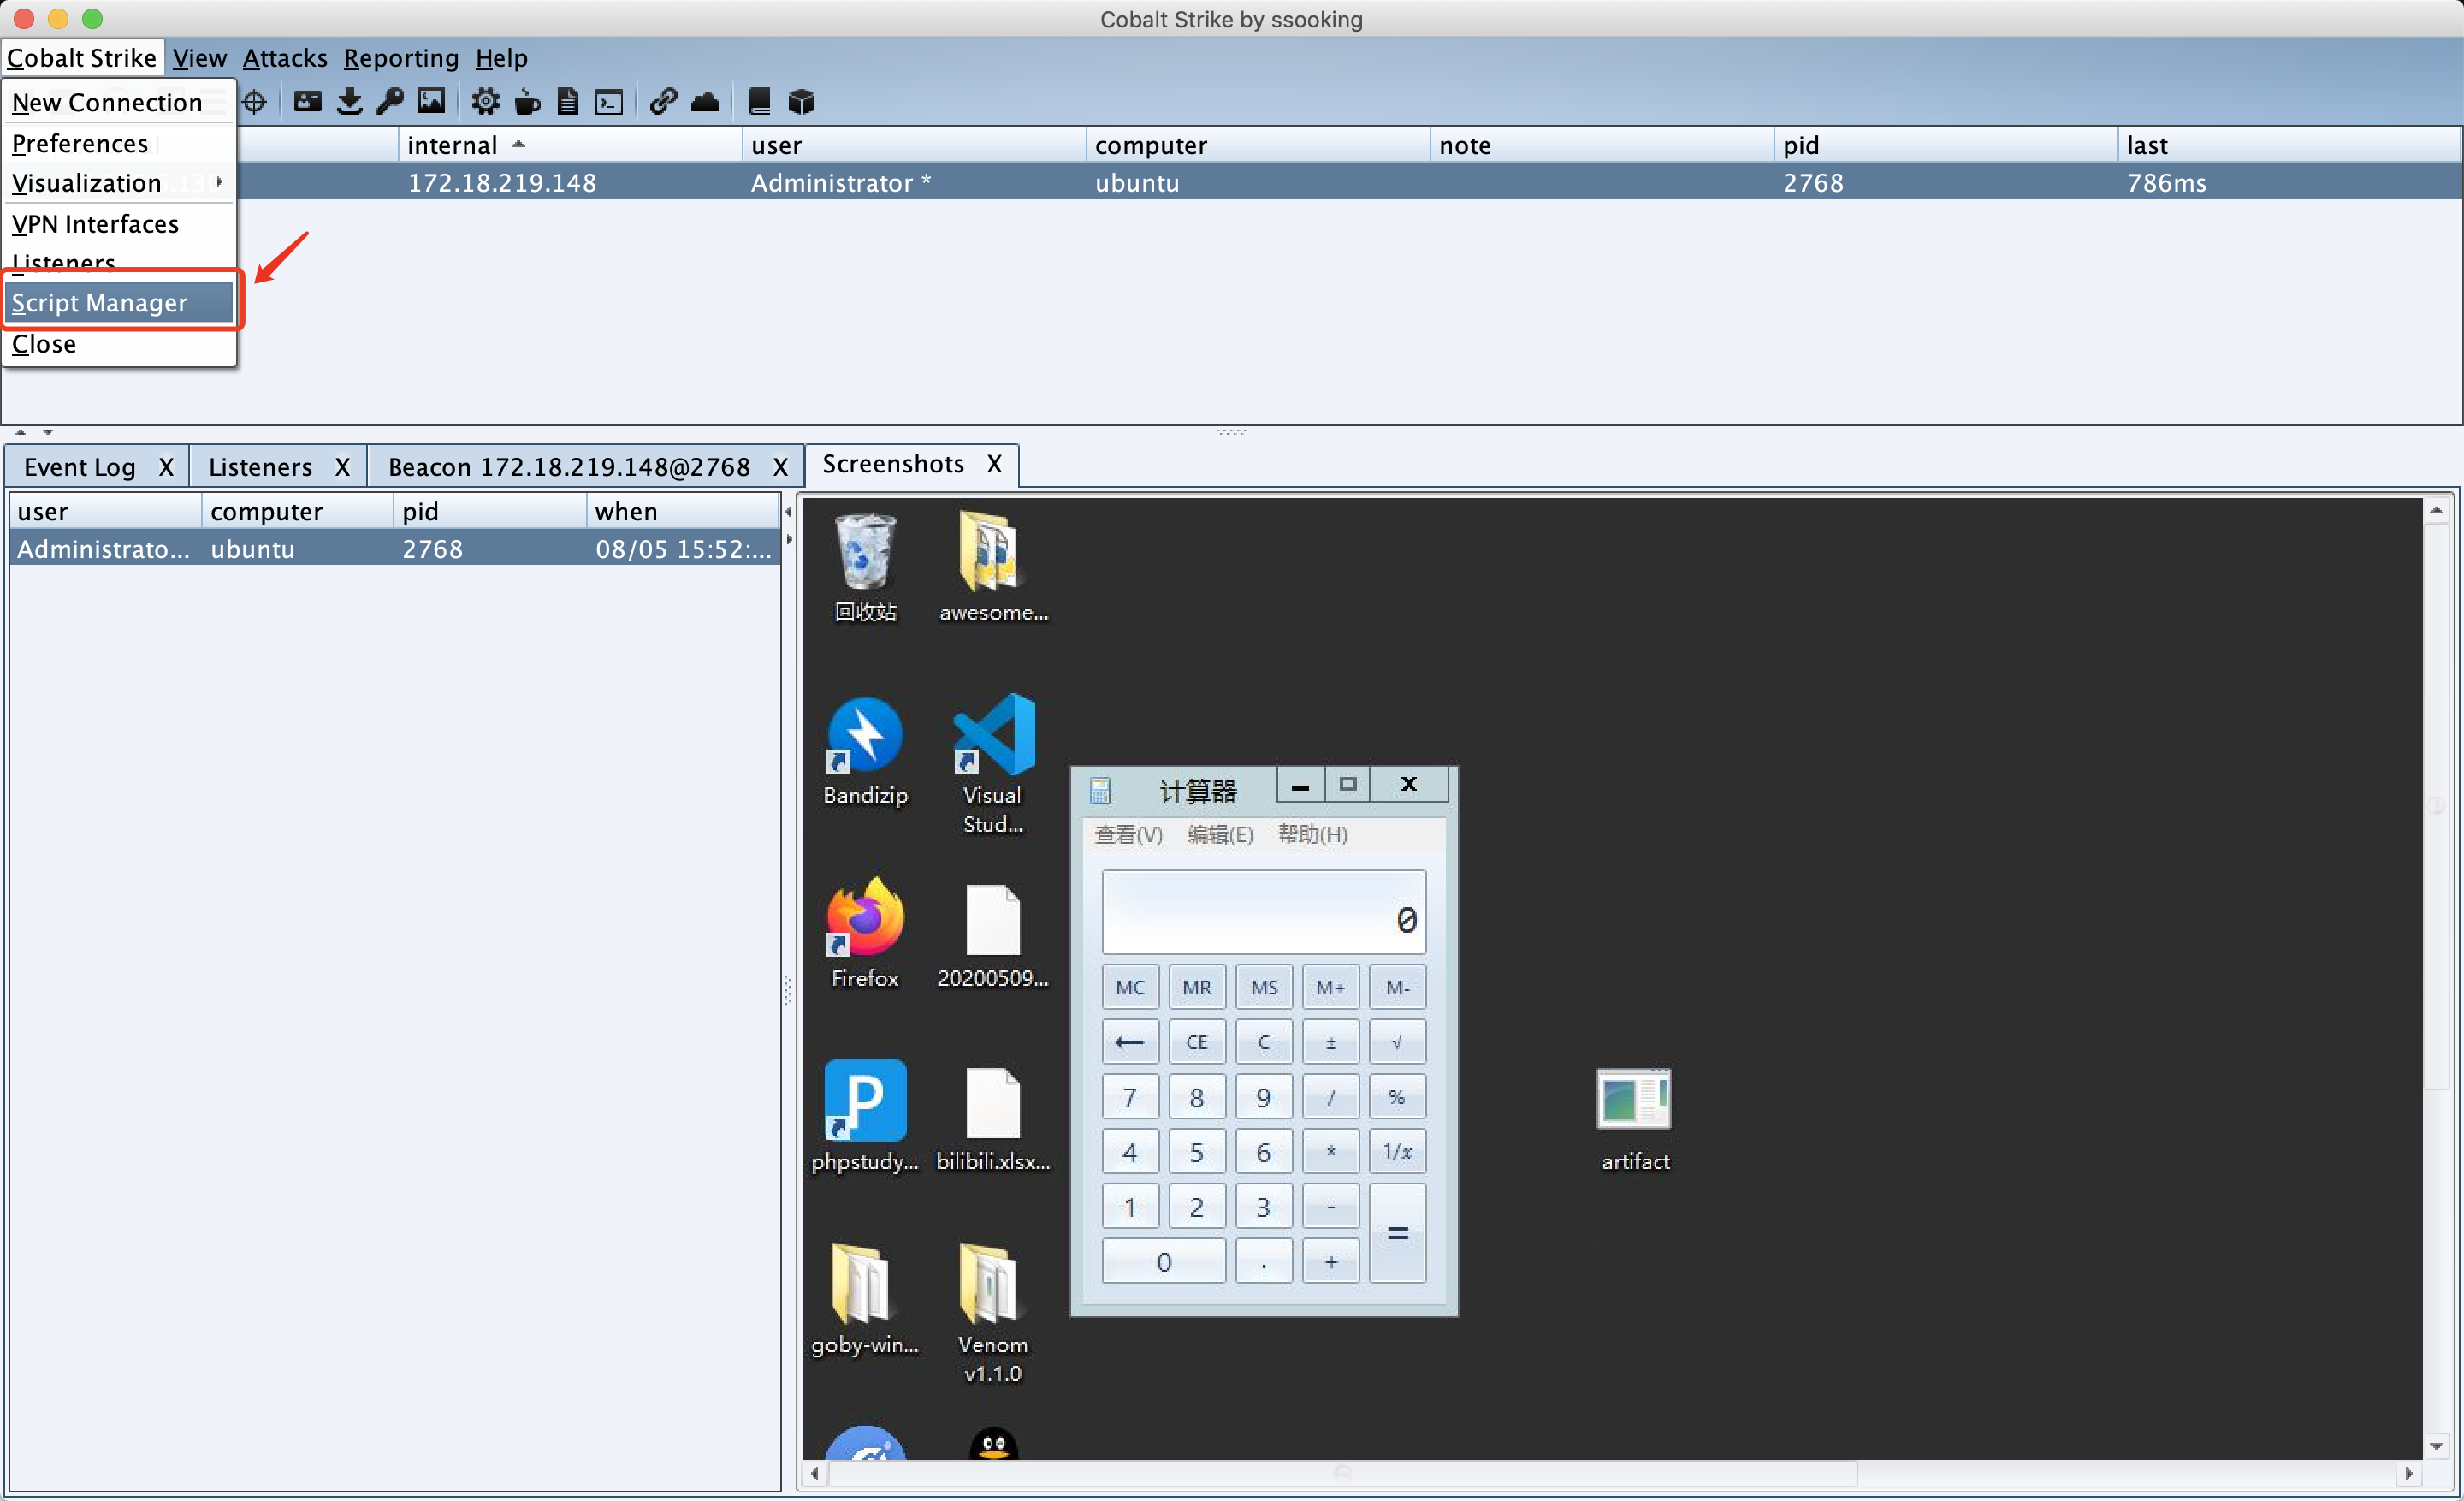Click the targets crosshair toolbar icon
Viewport: 2464px width, 1501px height.
point(255,101)
